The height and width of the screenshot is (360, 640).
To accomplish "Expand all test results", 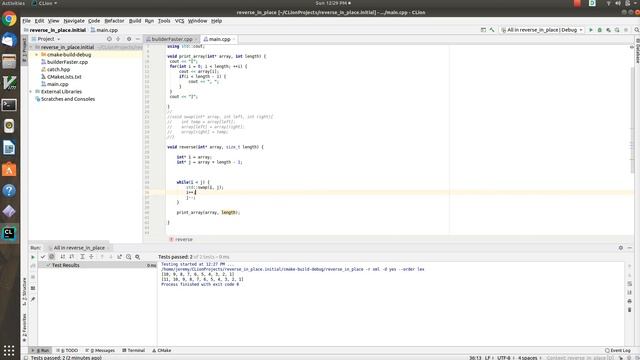I will click(82, 257).
